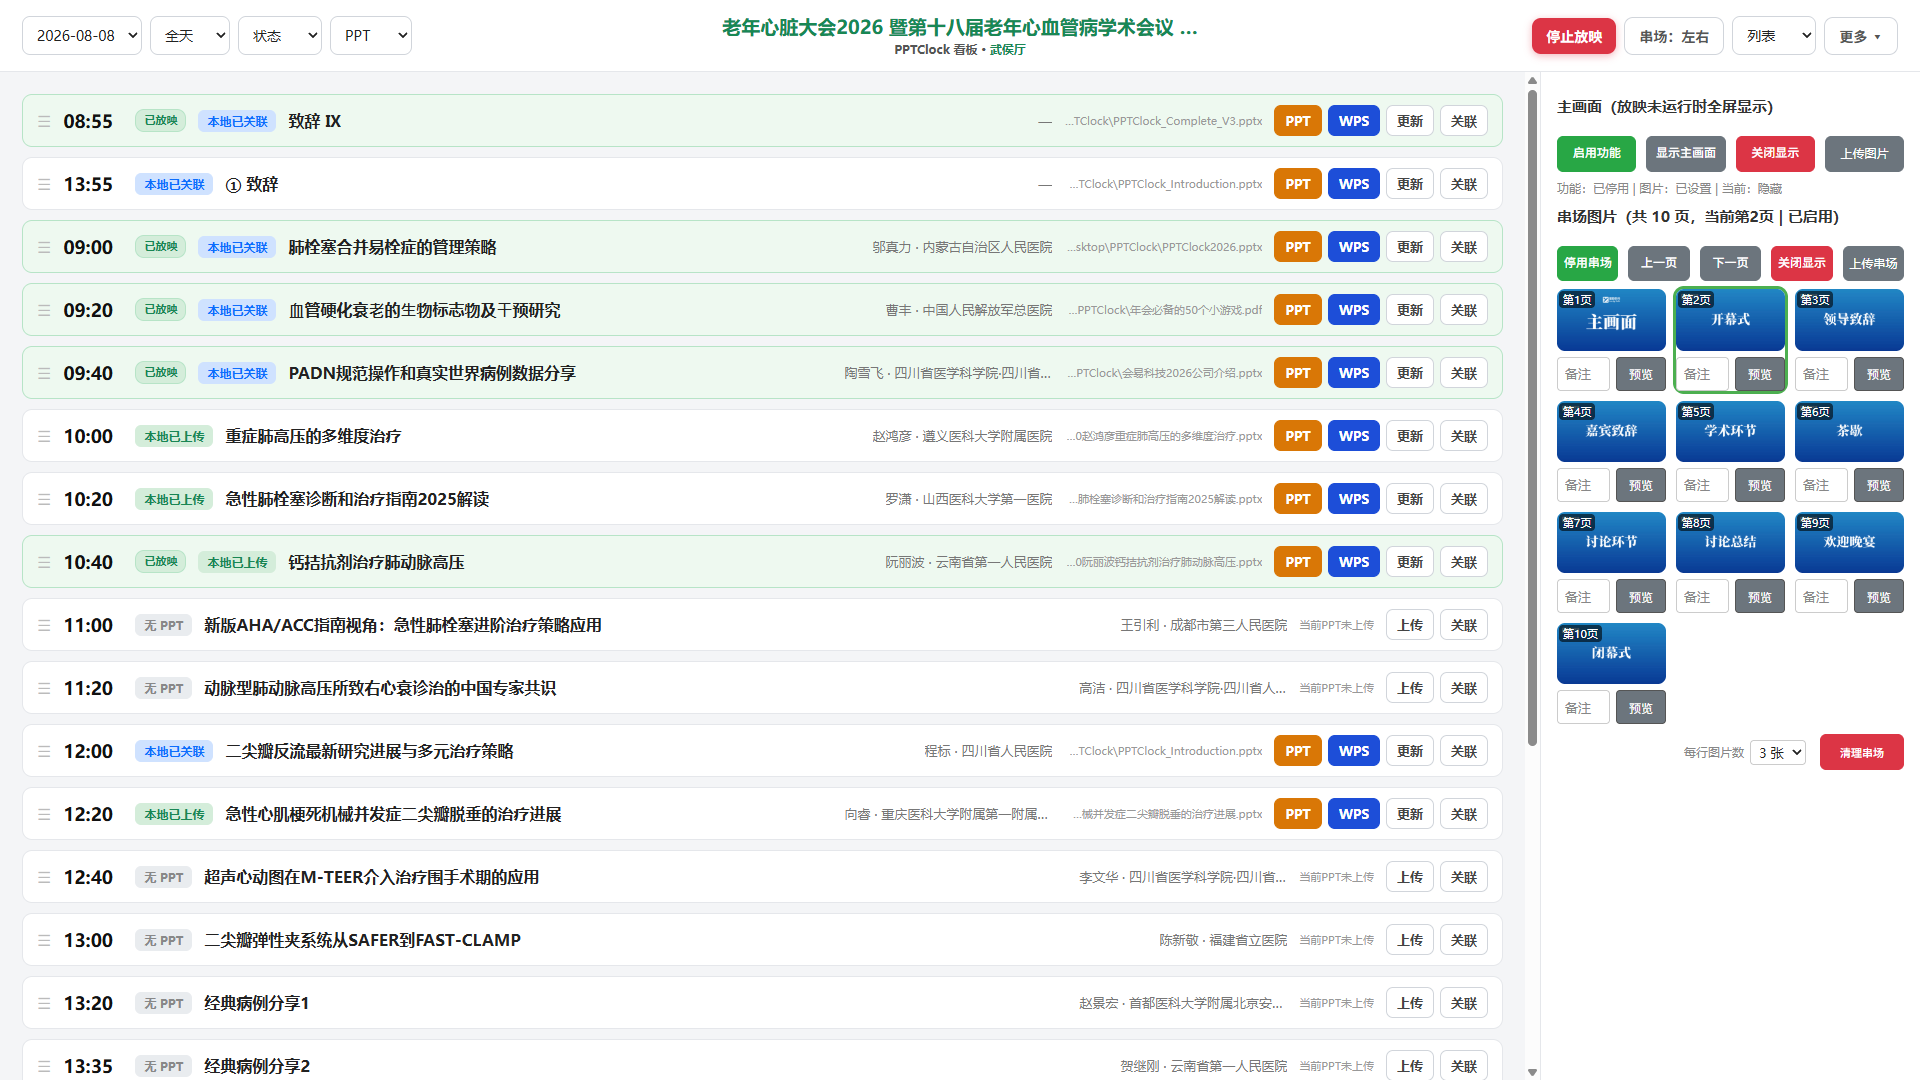
Task: Click 关闭显示 in 串场图片 section
Action: click(x=1802, y=263)
